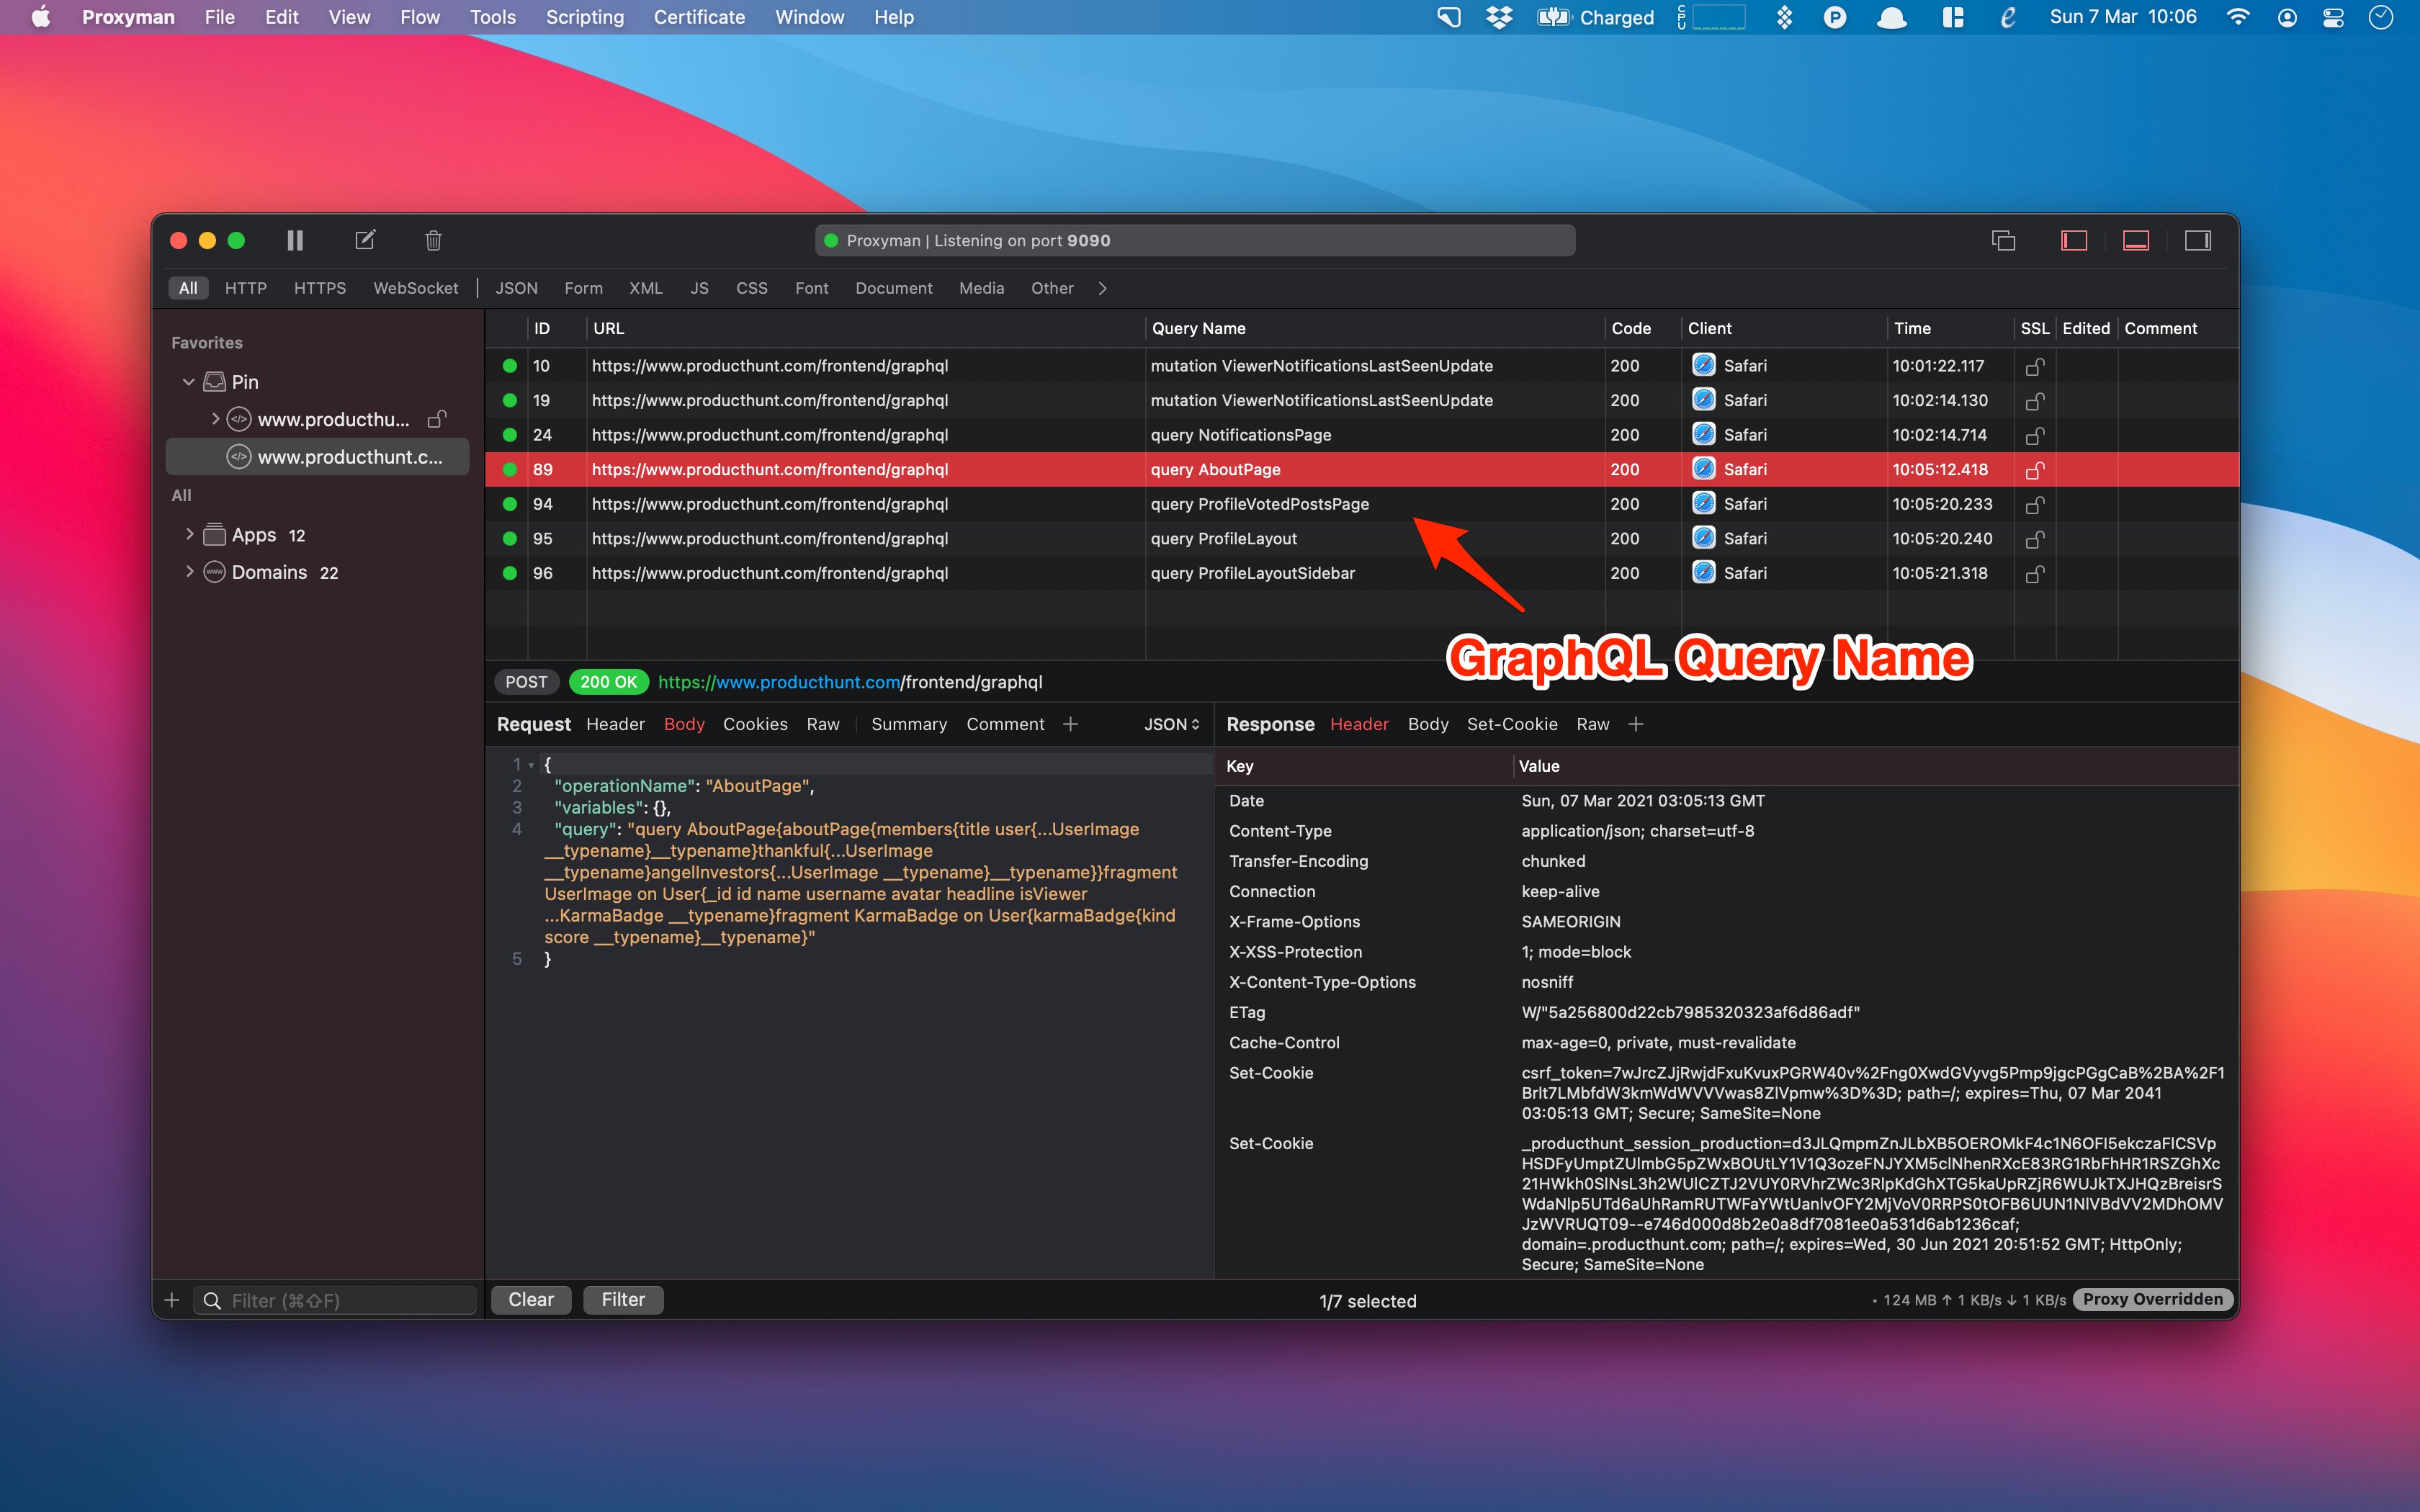This screenshot has height=1512, width=2420.
Task: Open the Scripting menu
Action: tap(586, 17)
